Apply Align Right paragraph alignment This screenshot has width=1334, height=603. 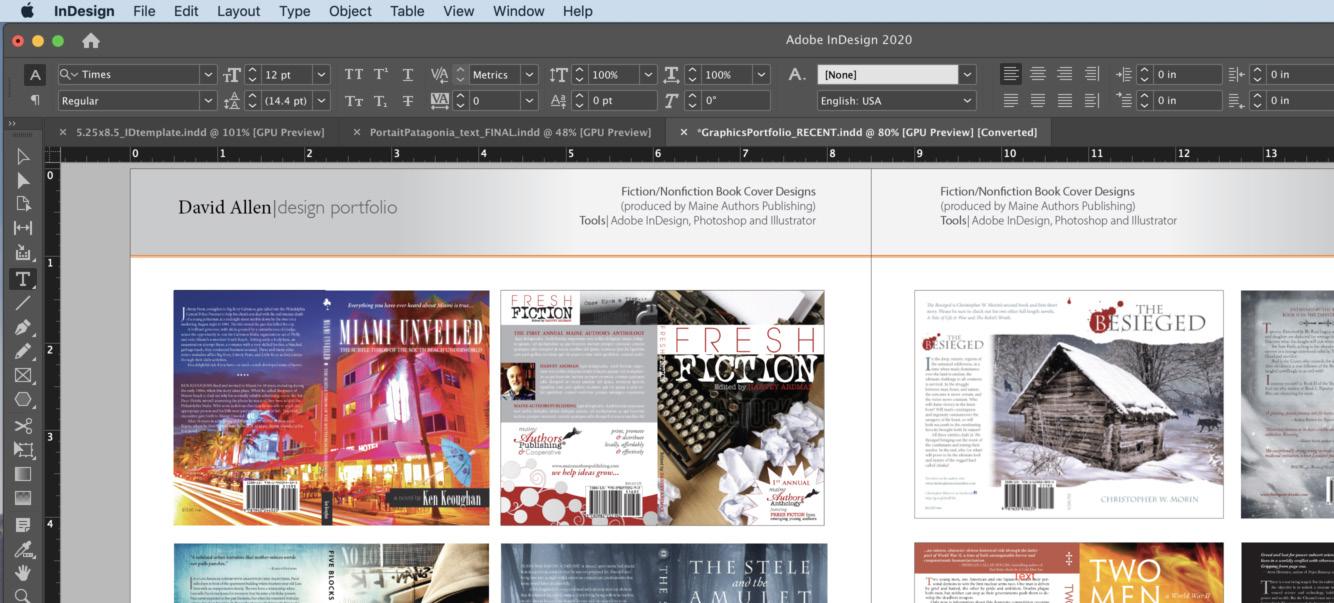point(1065,75)
